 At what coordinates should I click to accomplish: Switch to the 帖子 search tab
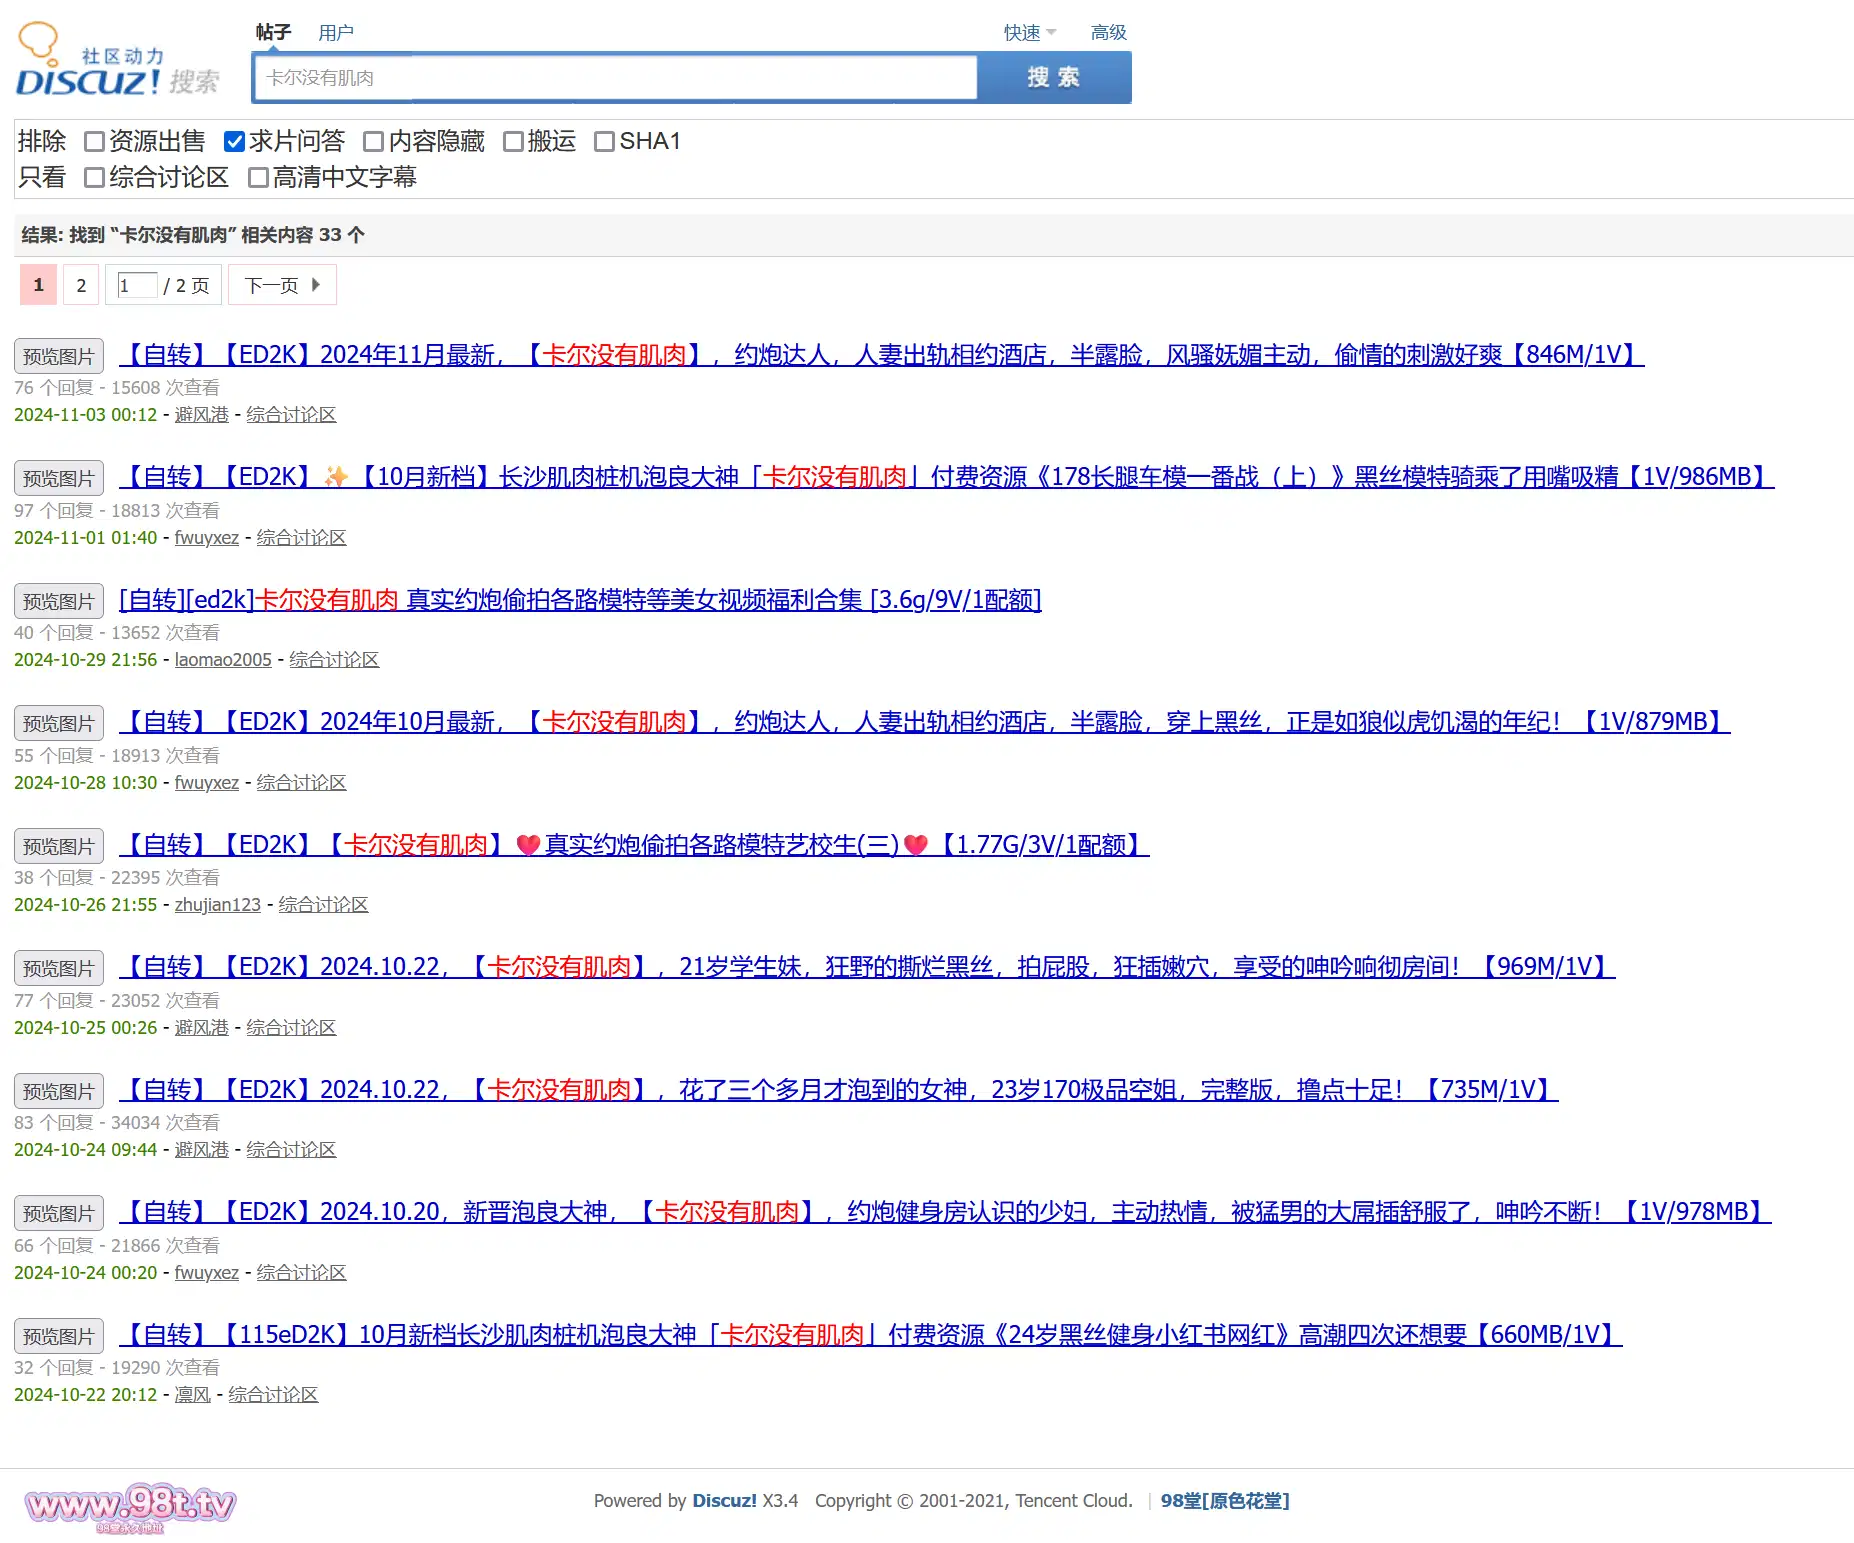[273, 33]
